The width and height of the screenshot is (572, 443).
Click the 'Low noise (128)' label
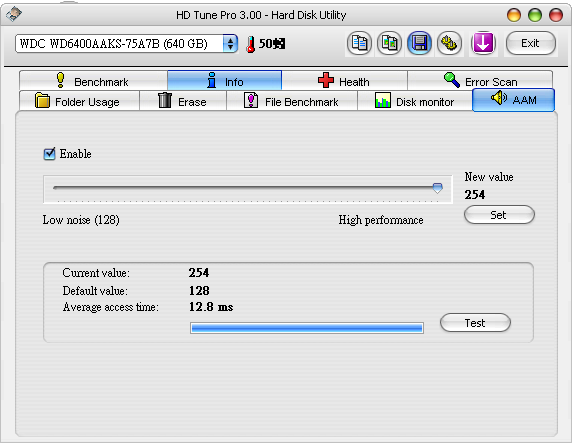click(x=81, y=220)
